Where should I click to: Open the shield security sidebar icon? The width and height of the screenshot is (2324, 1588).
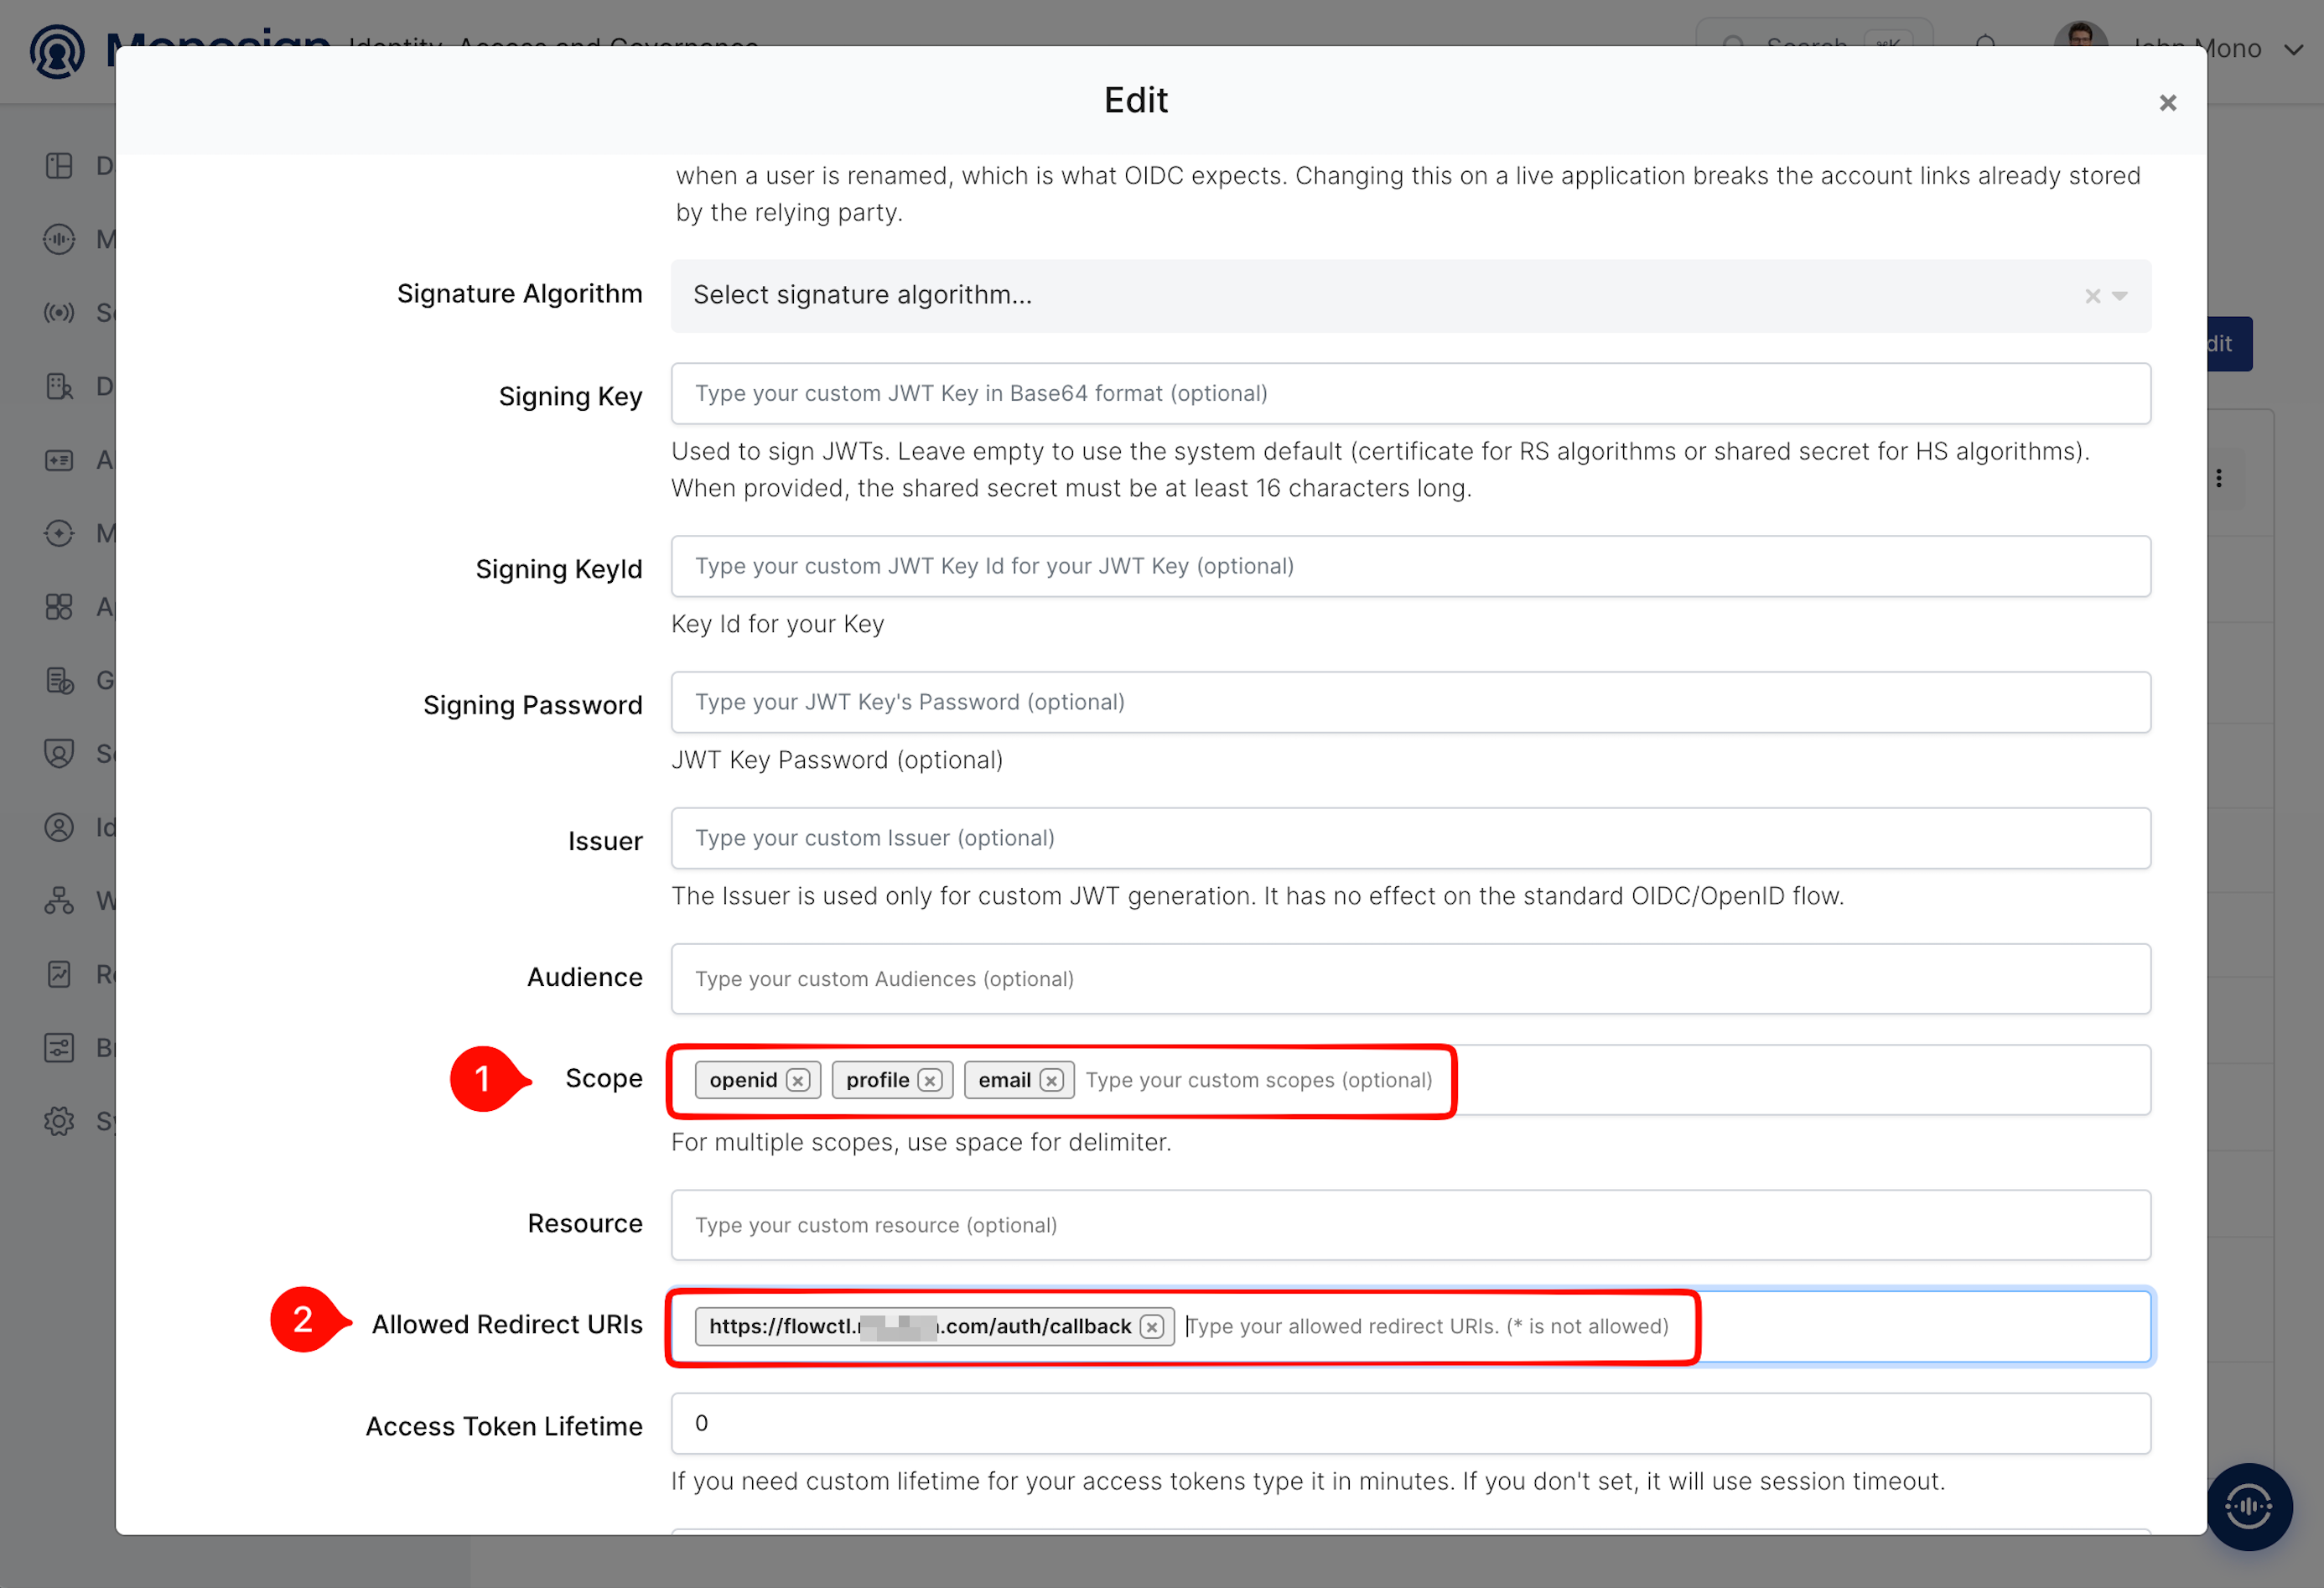click(x=59, y=754)
